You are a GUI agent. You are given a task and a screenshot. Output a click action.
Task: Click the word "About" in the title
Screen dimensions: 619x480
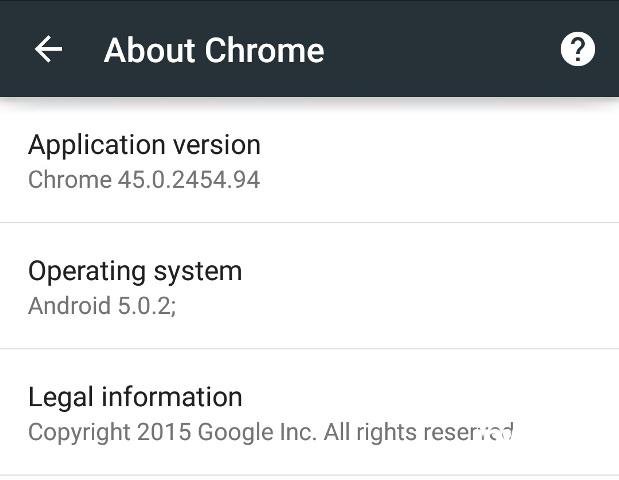pos(148,50)
